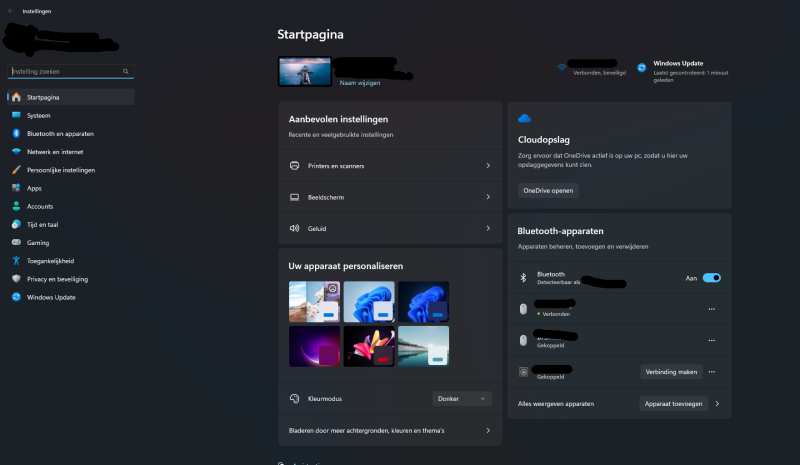Click the OneDrive openen button
This screenshot has width=800, height=465.
[x=548, y=190]
